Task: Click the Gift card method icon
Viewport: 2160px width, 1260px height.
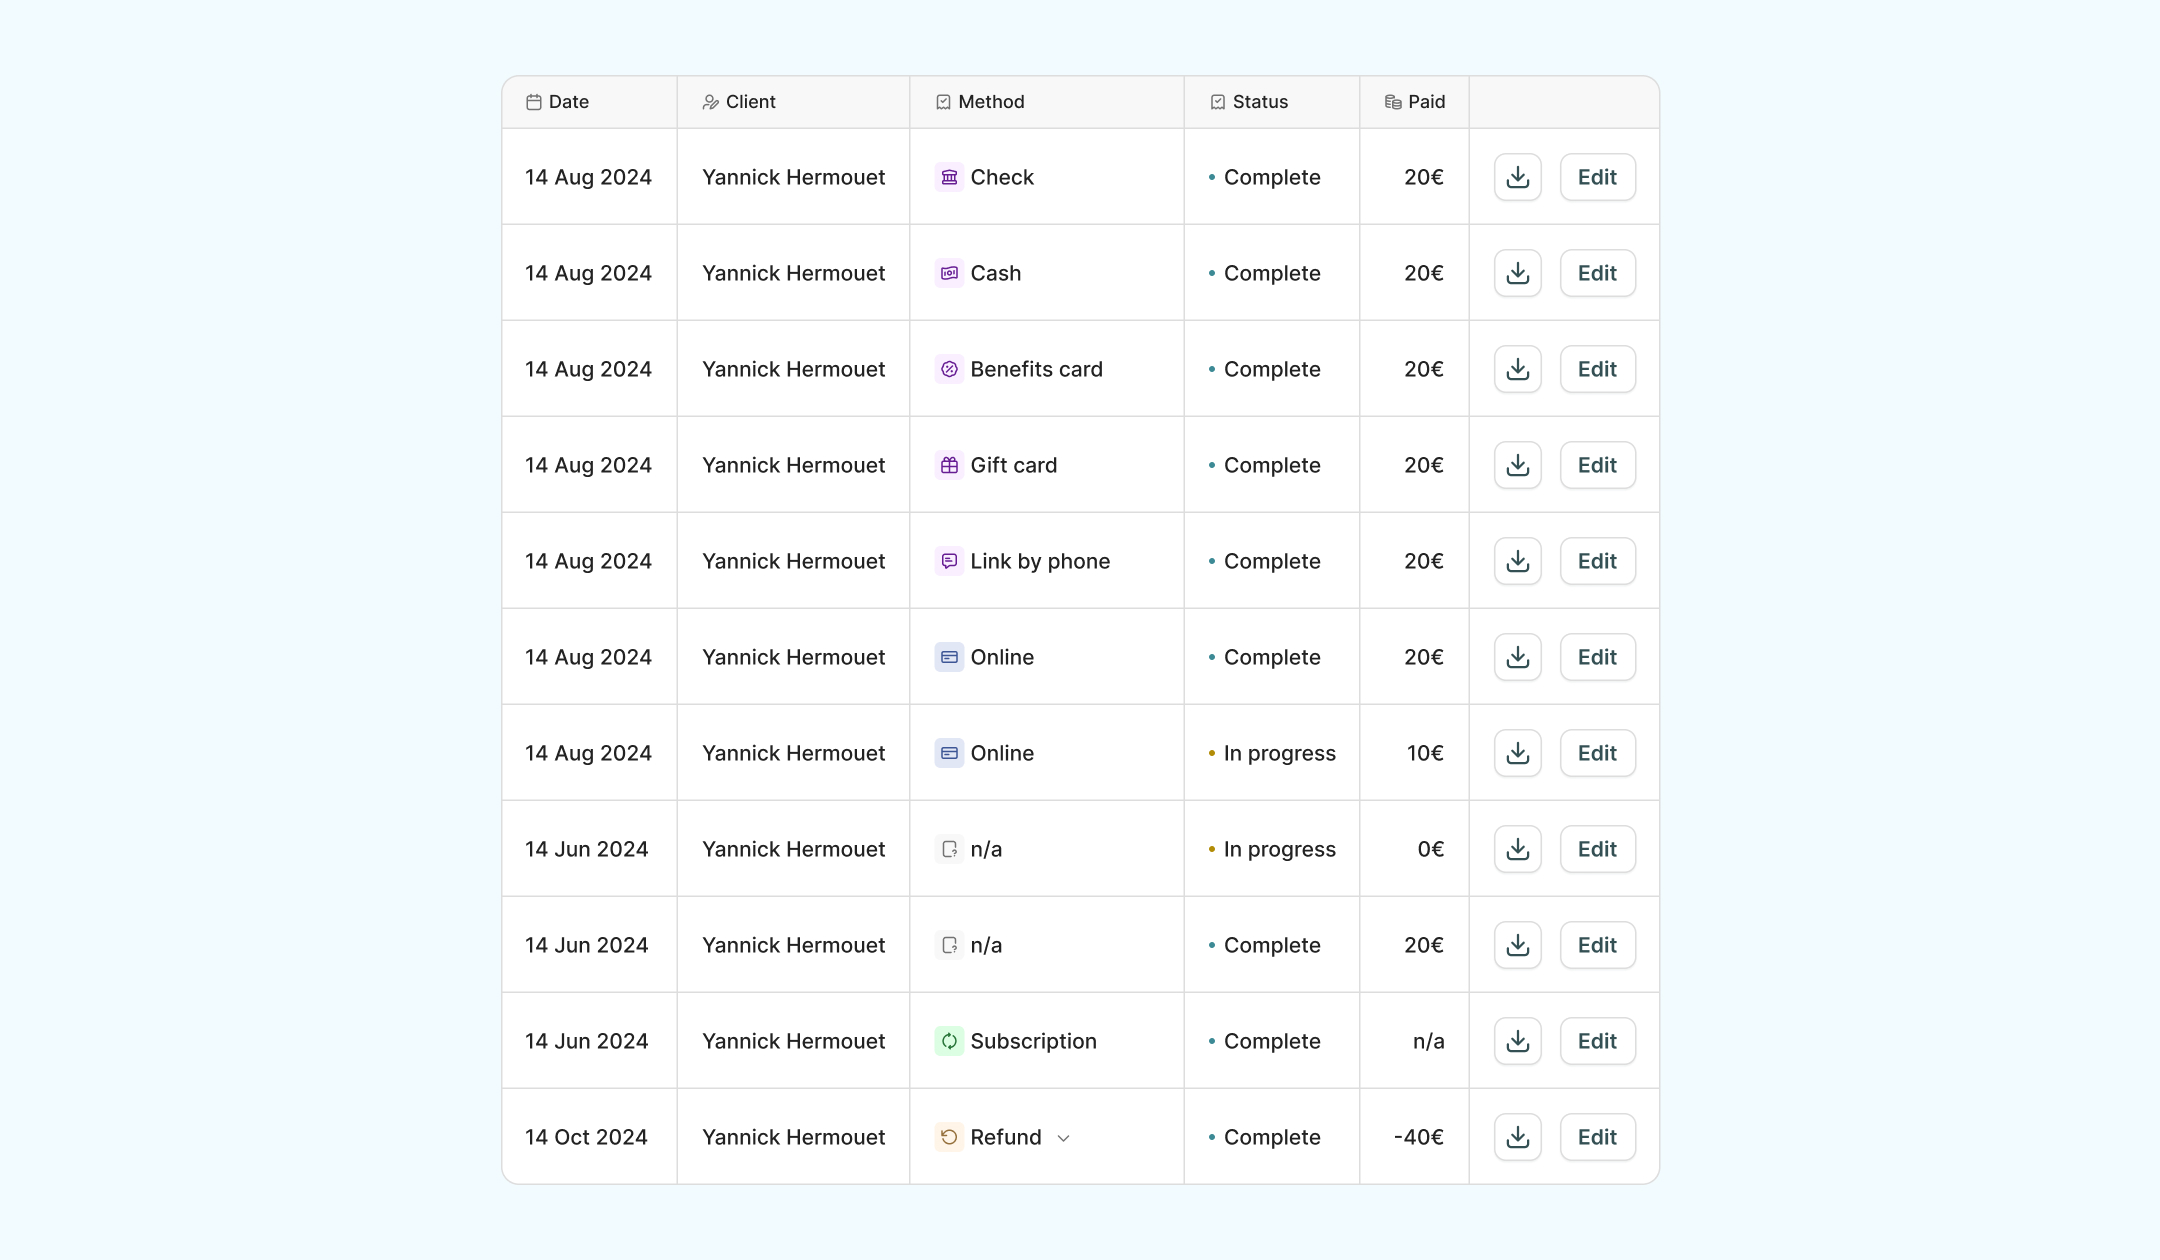Action: (x=949, y=465)
